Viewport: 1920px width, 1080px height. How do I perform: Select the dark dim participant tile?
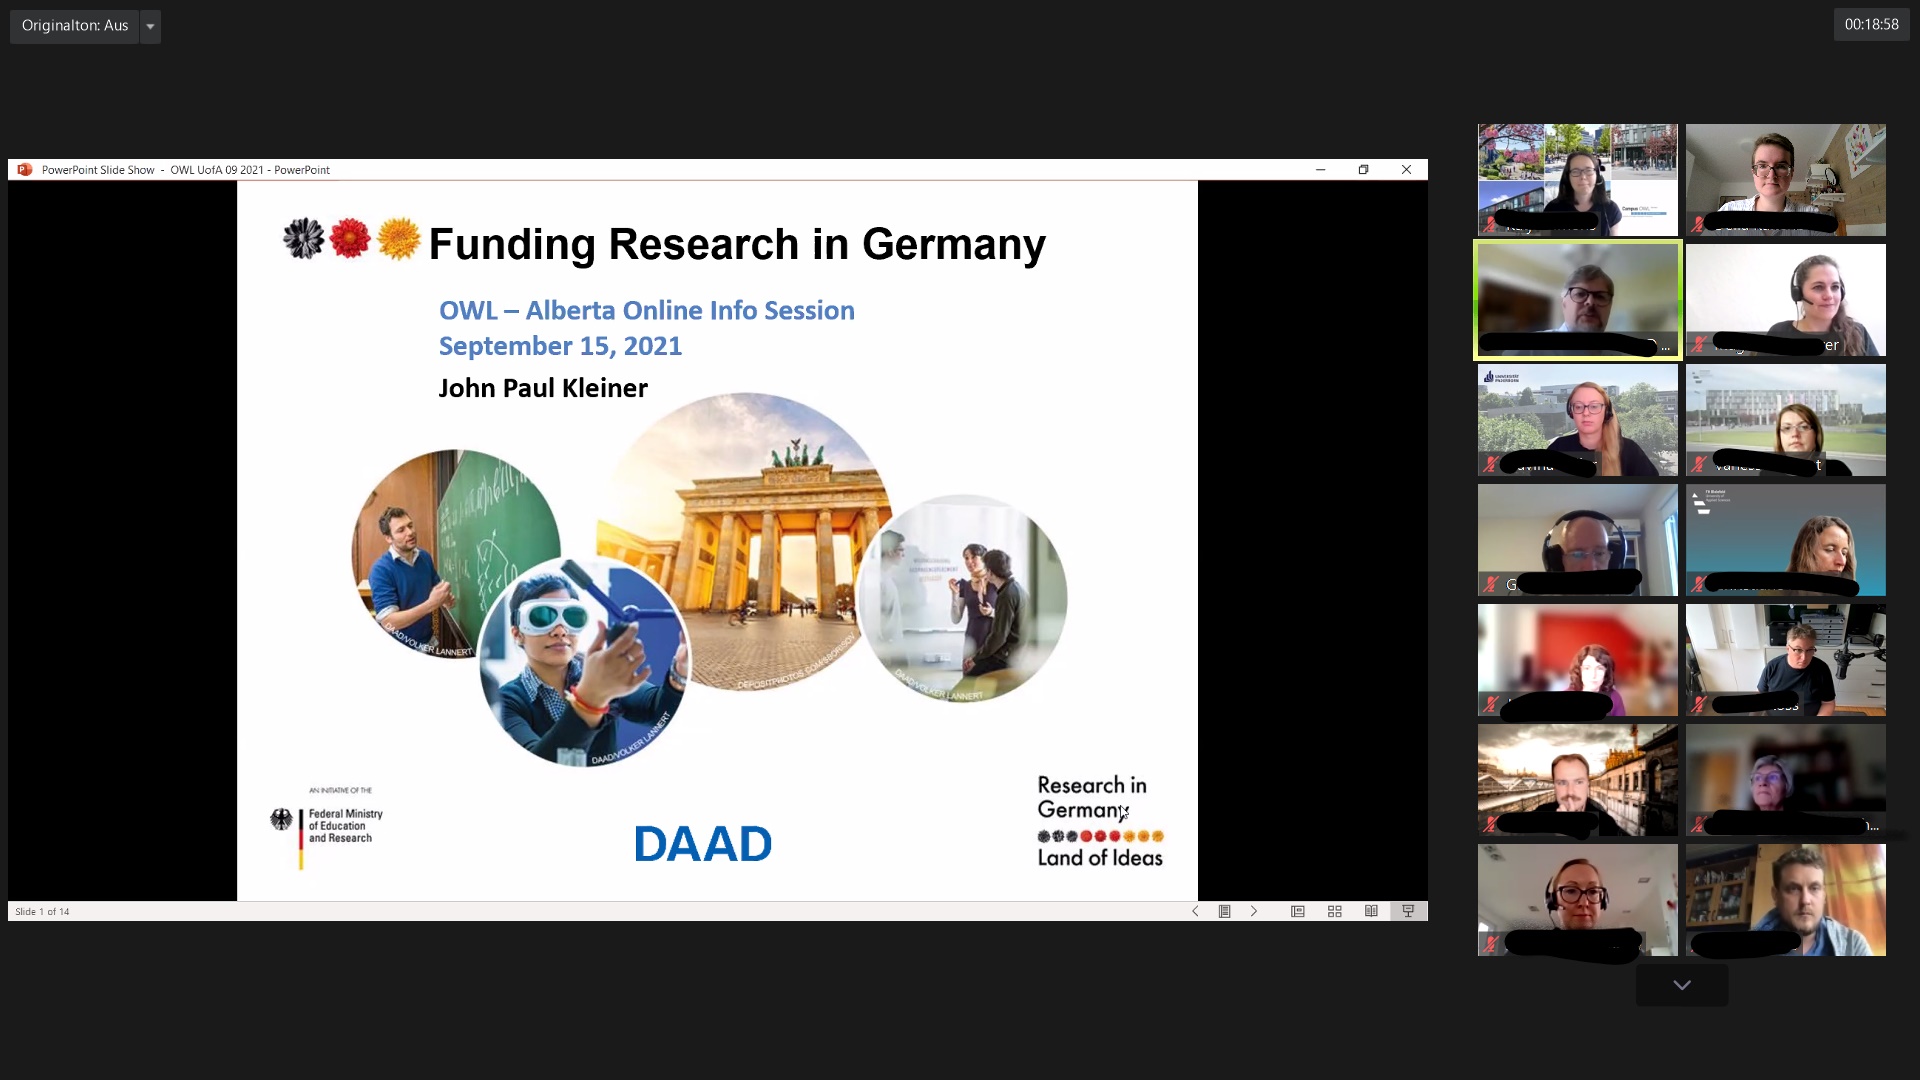1786,780
